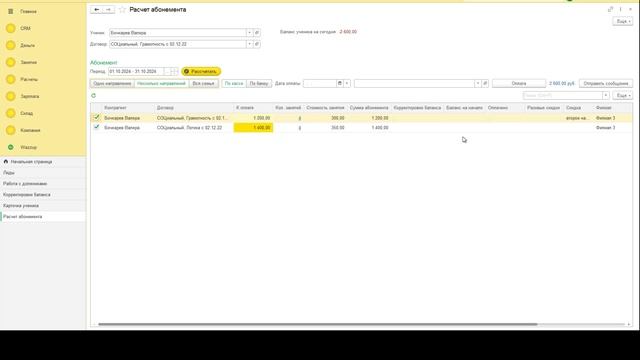The width and height of the screenshot is (640, 360).
Task: Click into the Дата оплаты date field
Action: pyautogui.click(x=320, y=83)
